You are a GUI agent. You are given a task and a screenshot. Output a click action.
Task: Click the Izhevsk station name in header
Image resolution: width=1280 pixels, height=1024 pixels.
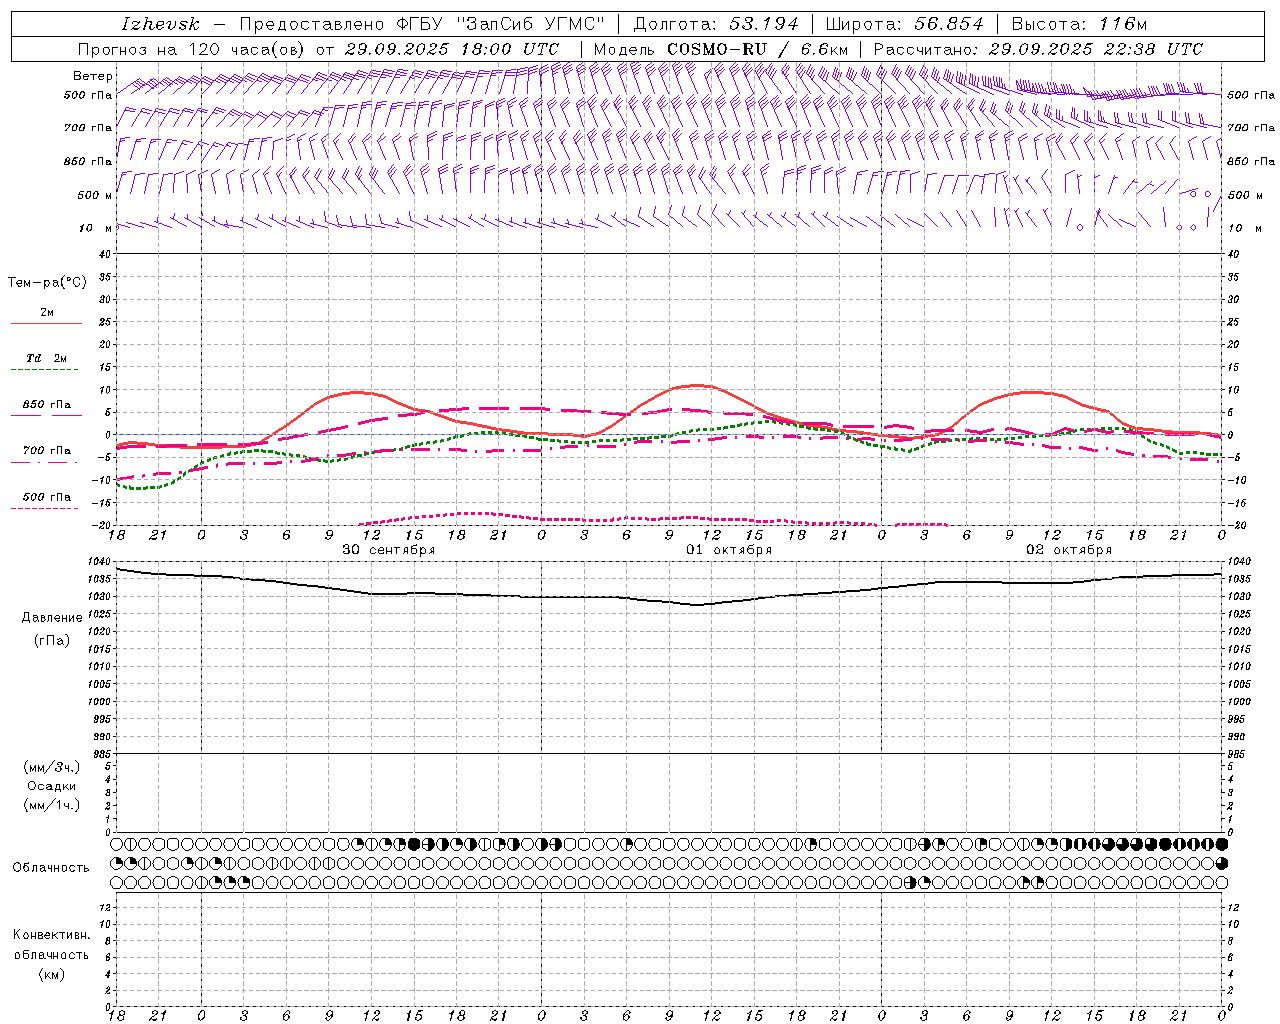pyautogui.click(x=161, y=24)
